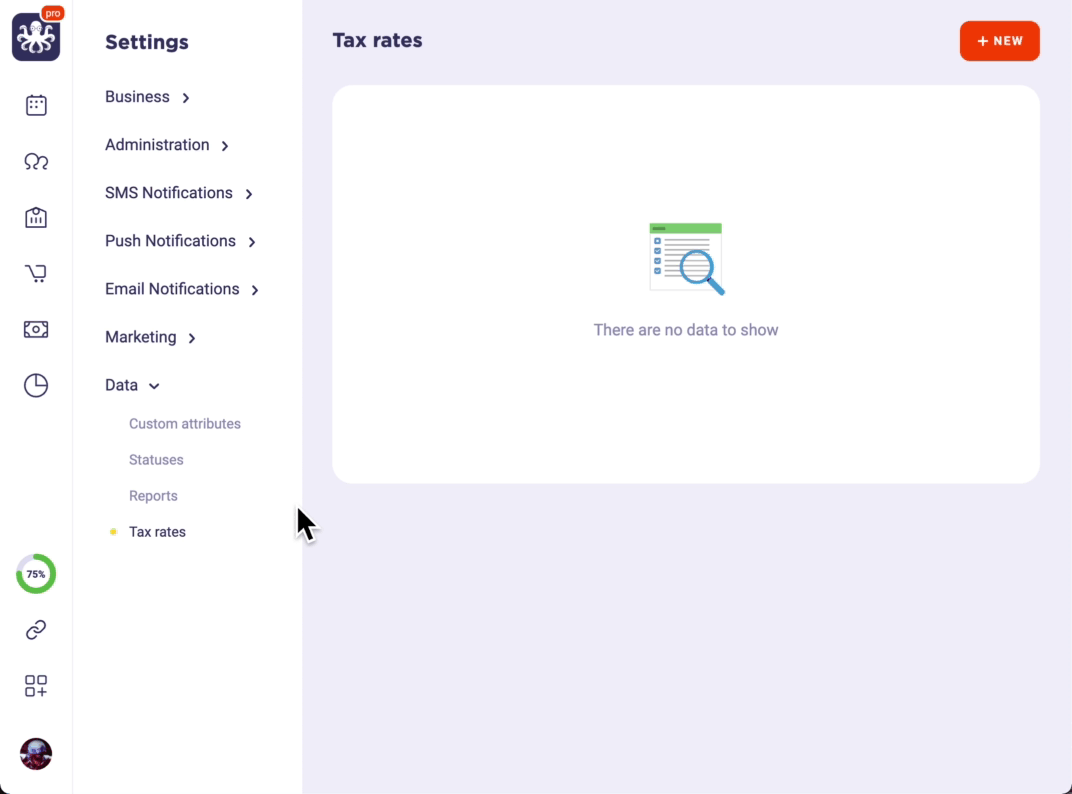Screen dimensions: 1072x794
Task: Click the inventory box icon in sidebar
Action: [36, 217]
